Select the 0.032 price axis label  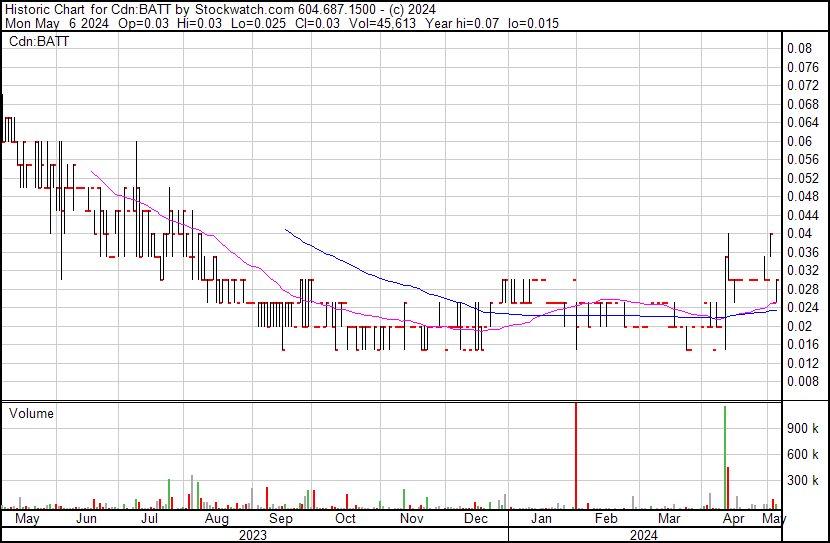point(803,270)
